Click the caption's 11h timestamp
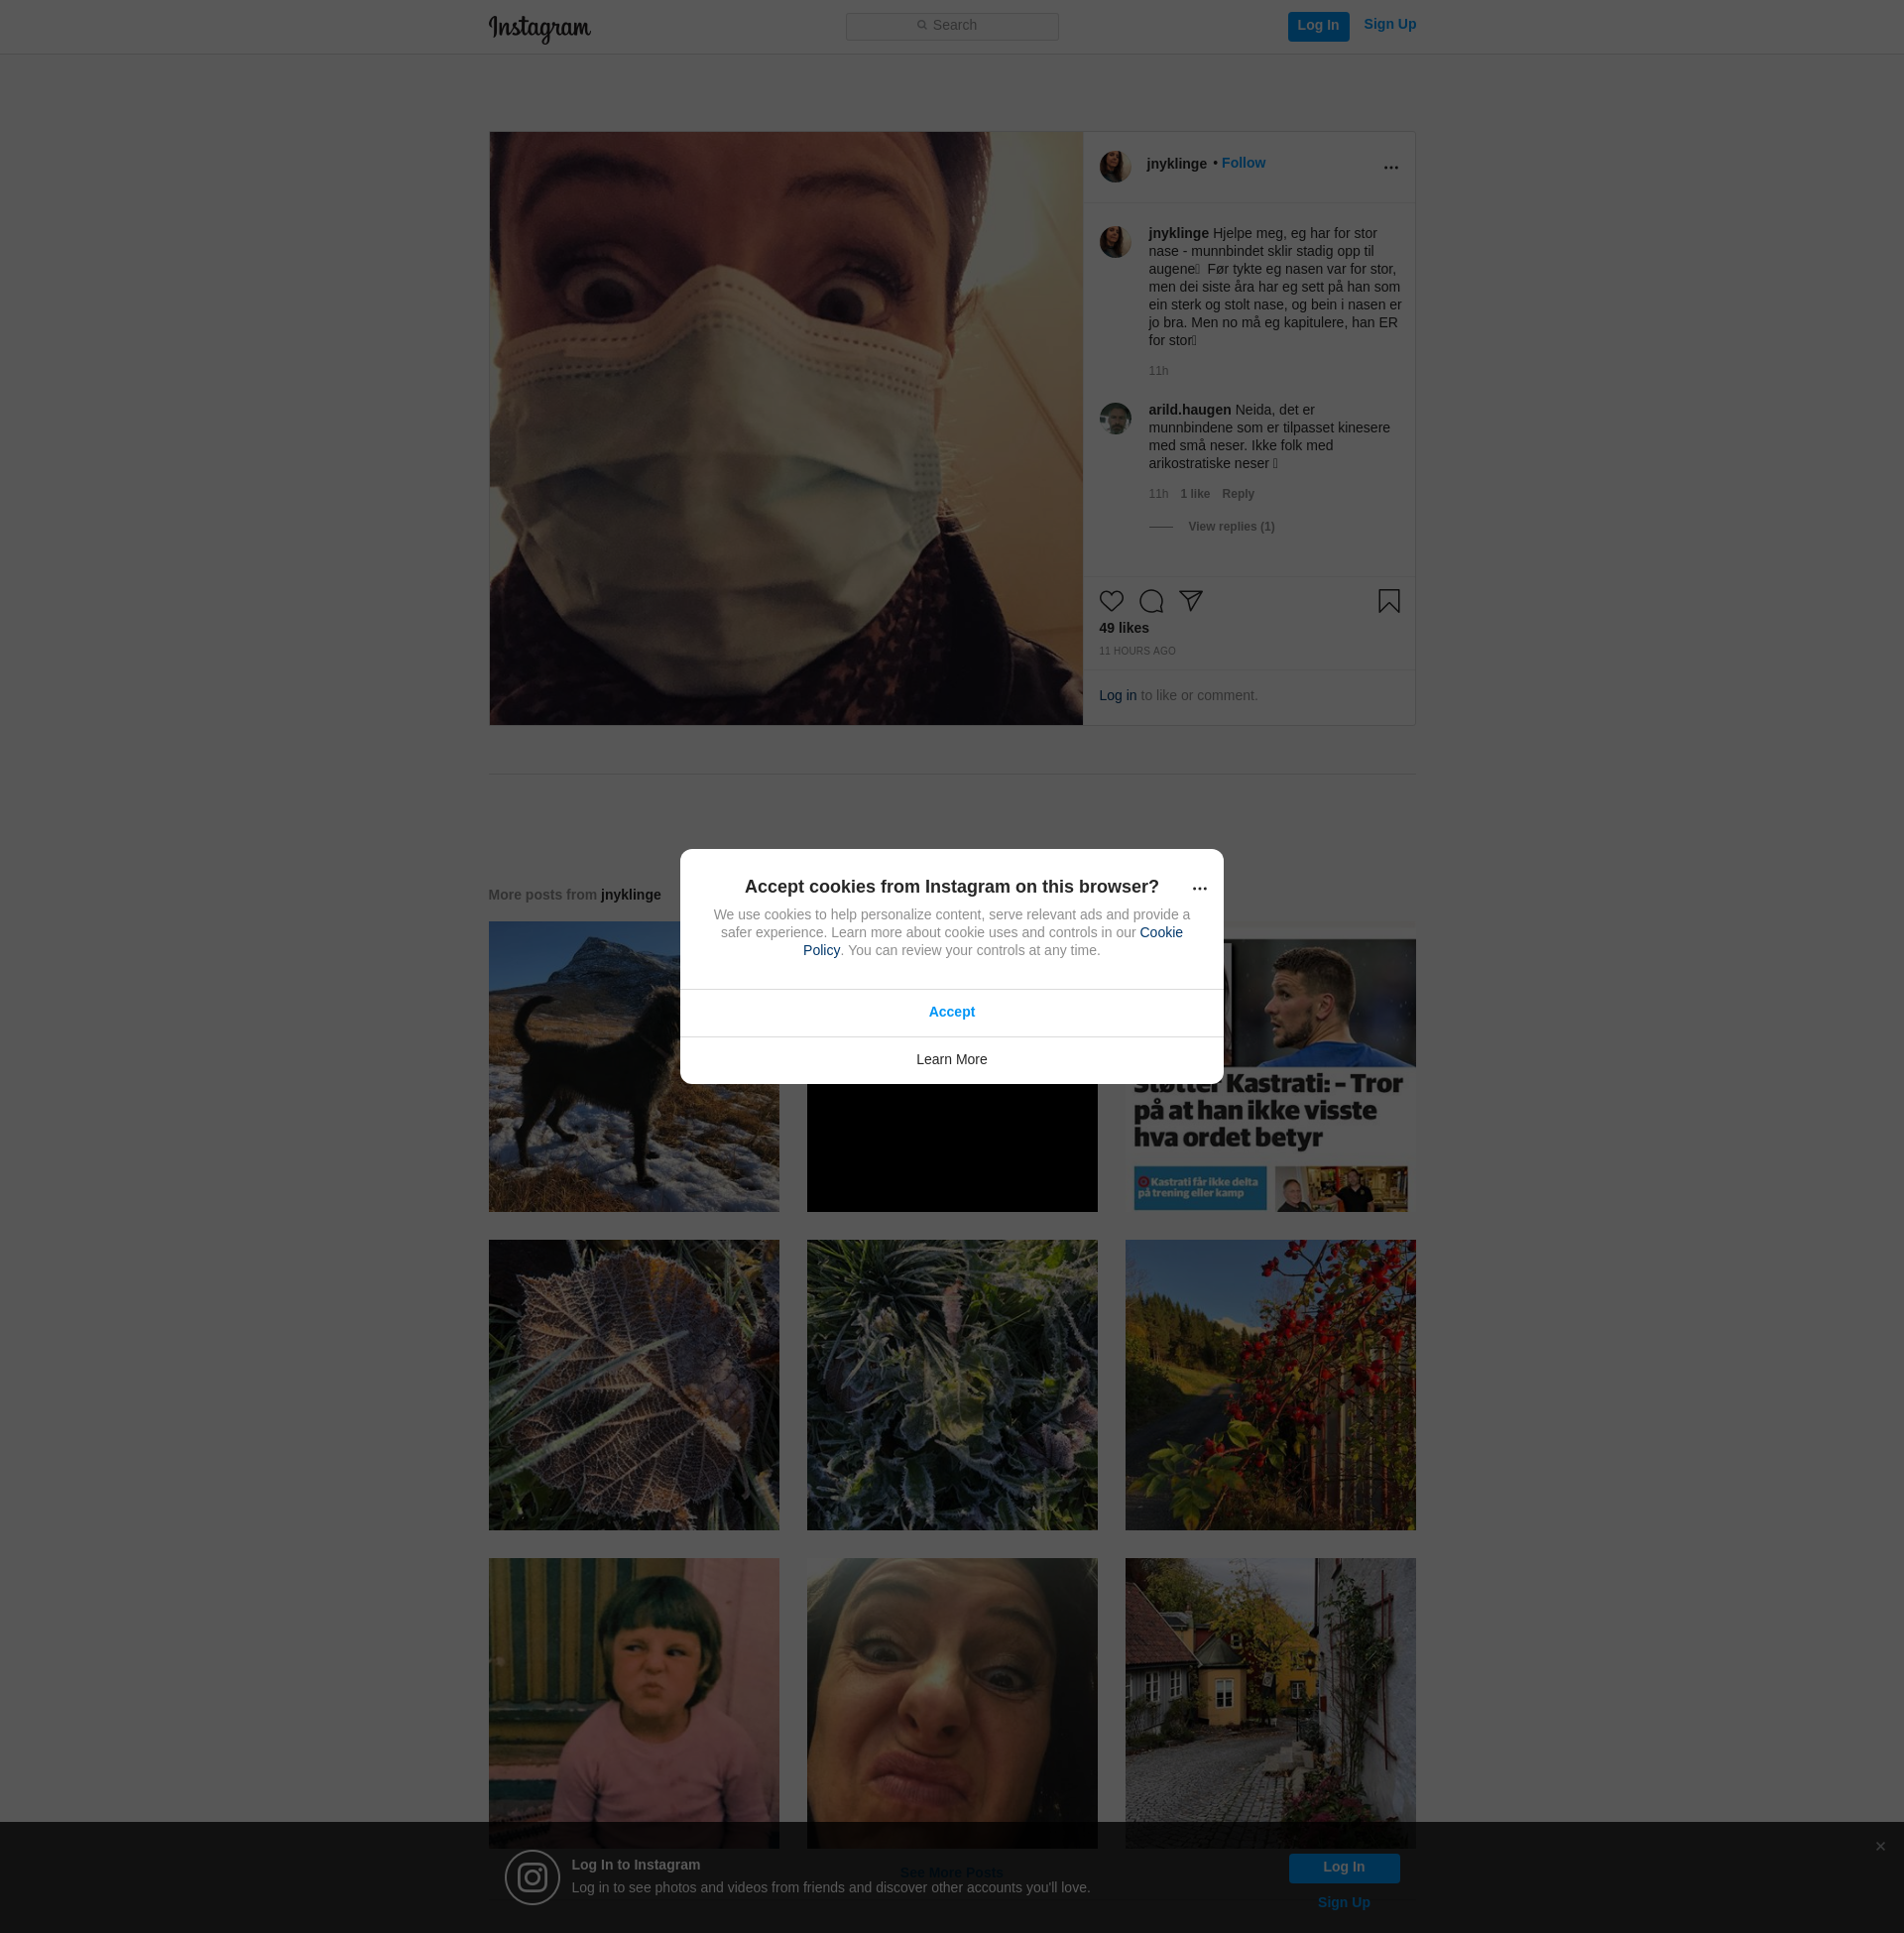1904x1933 pixels. pos(1158,371)
